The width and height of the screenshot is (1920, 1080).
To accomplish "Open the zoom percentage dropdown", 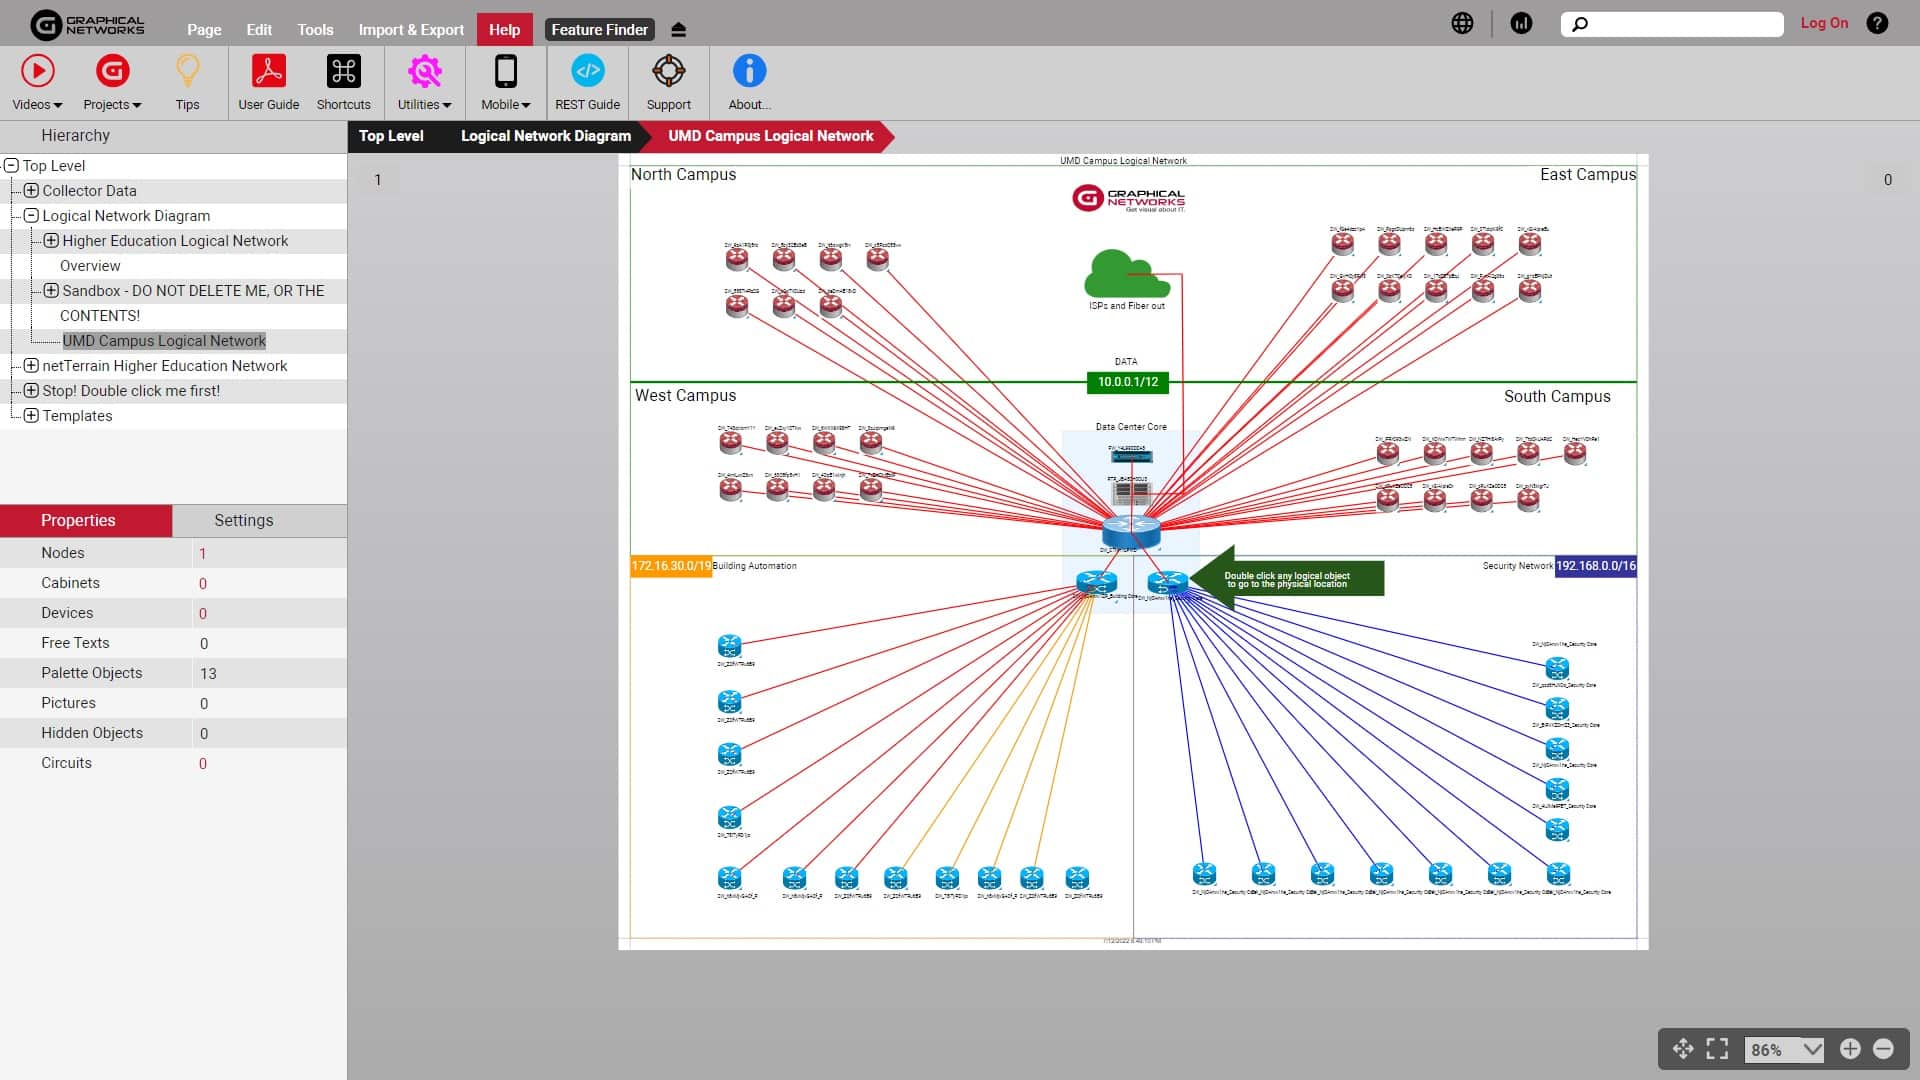I will click(1812, 1049).
